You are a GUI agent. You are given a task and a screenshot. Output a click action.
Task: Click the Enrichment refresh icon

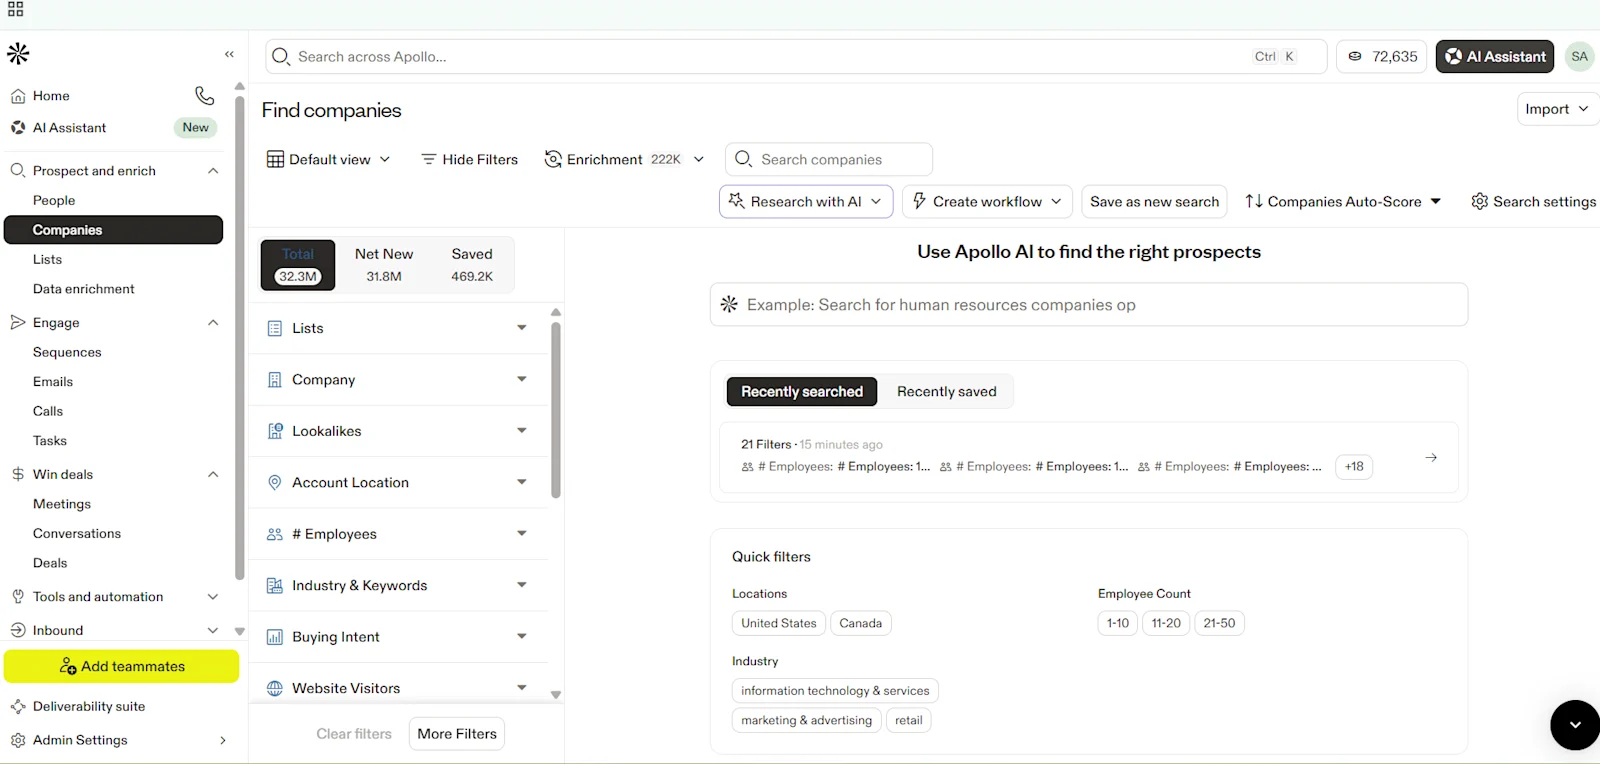coord(553,160)
